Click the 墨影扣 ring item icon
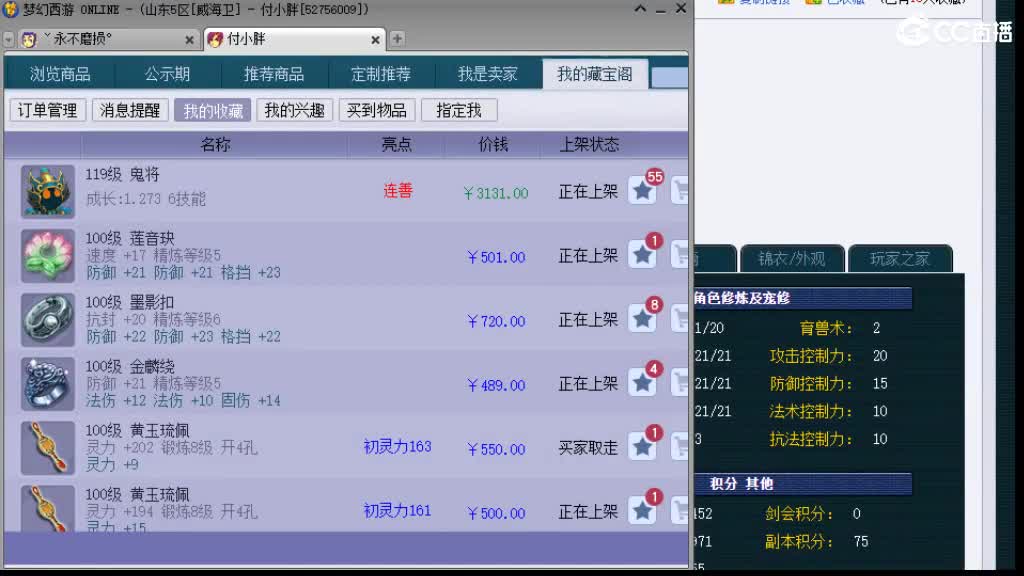 48,319
